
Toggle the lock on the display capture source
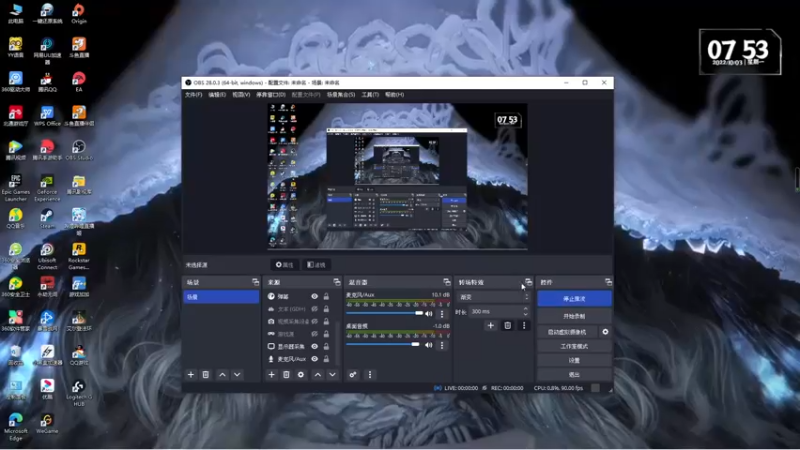tap(326, 346)
